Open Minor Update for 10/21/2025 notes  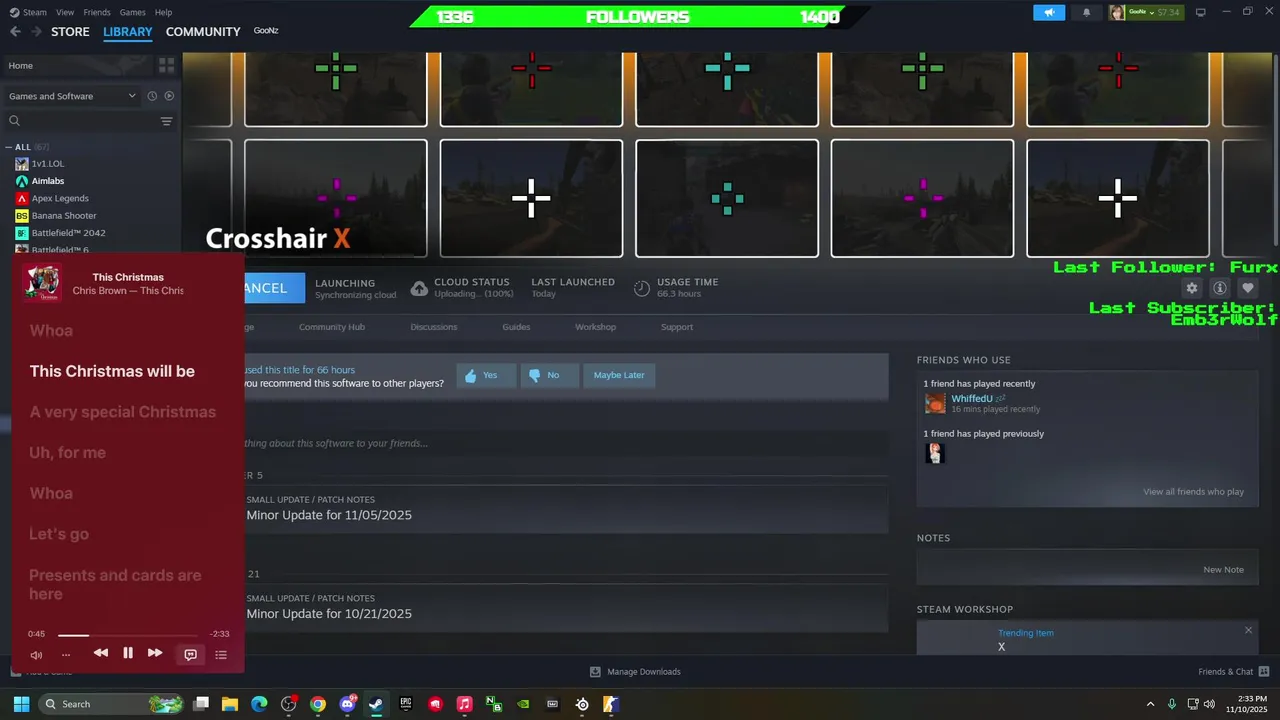tap(329, 614)
